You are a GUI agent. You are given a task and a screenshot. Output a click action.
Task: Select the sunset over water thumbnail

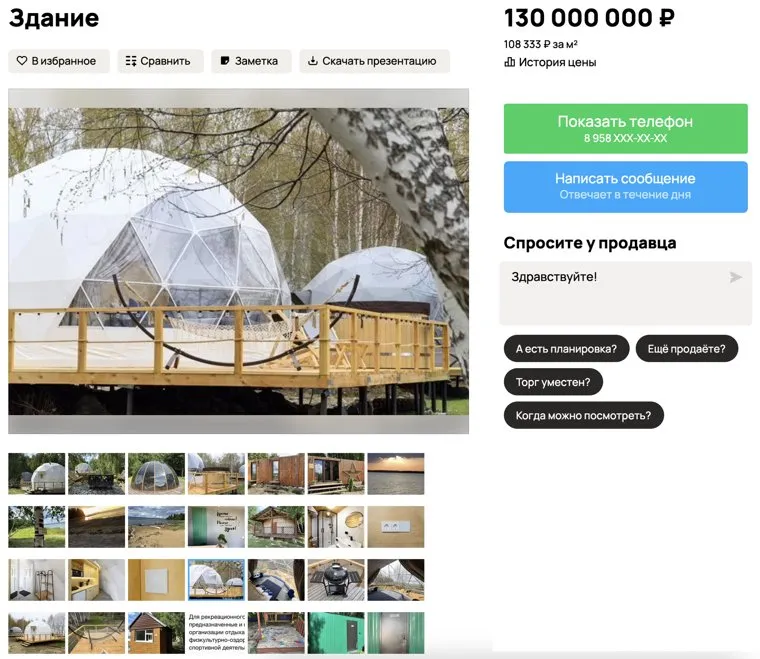tap(396, 474)
